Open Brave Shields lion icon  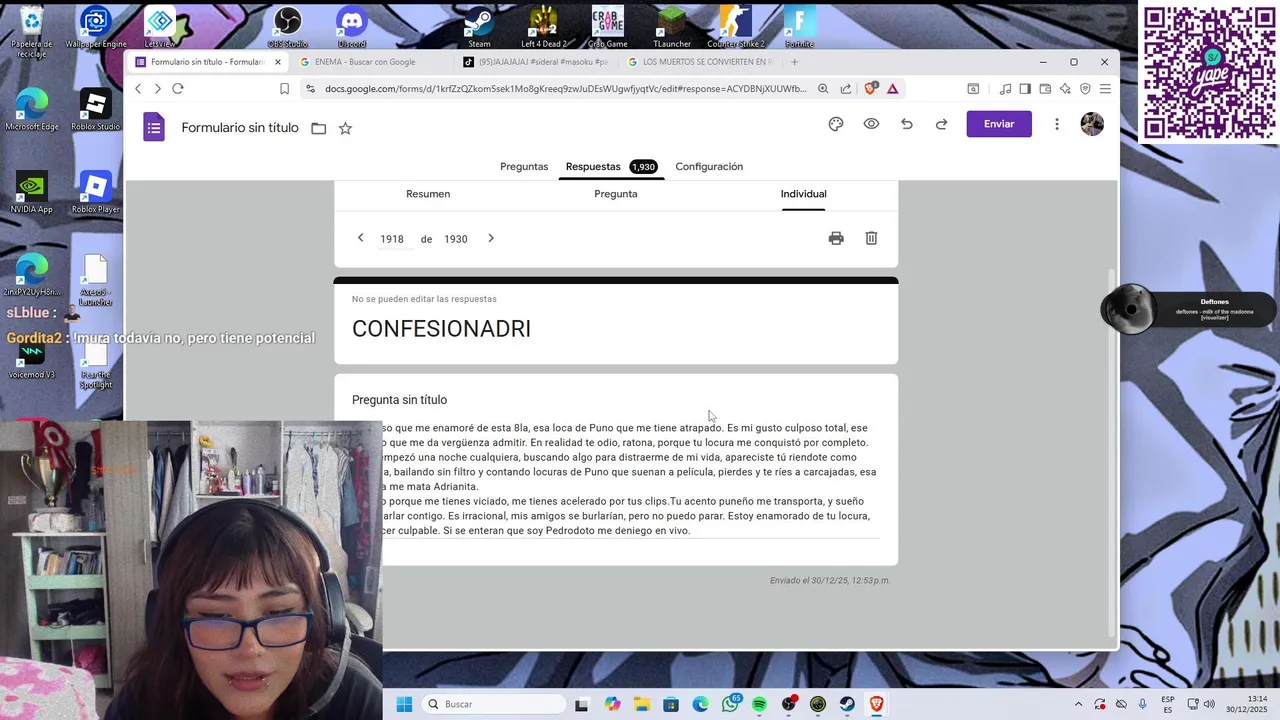tap(870, 89)
